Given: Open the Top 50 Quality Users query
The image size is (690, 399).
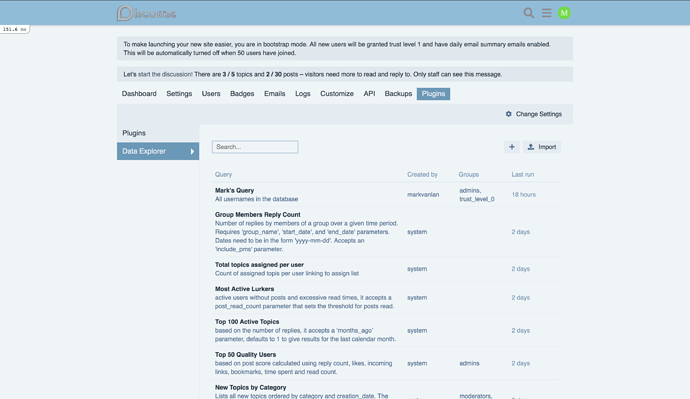Looking at the screenshot, I should (x=246, y=355).
